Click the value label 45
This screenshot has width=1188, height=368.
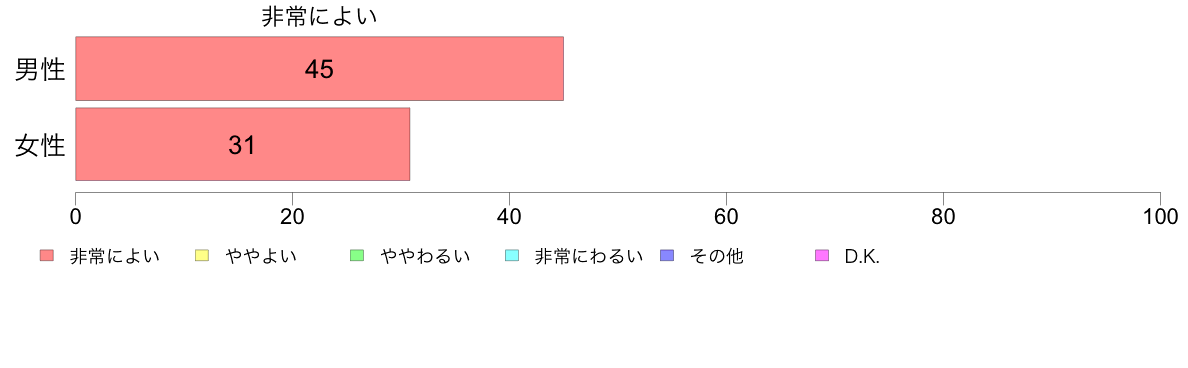[x=319, y=69]
